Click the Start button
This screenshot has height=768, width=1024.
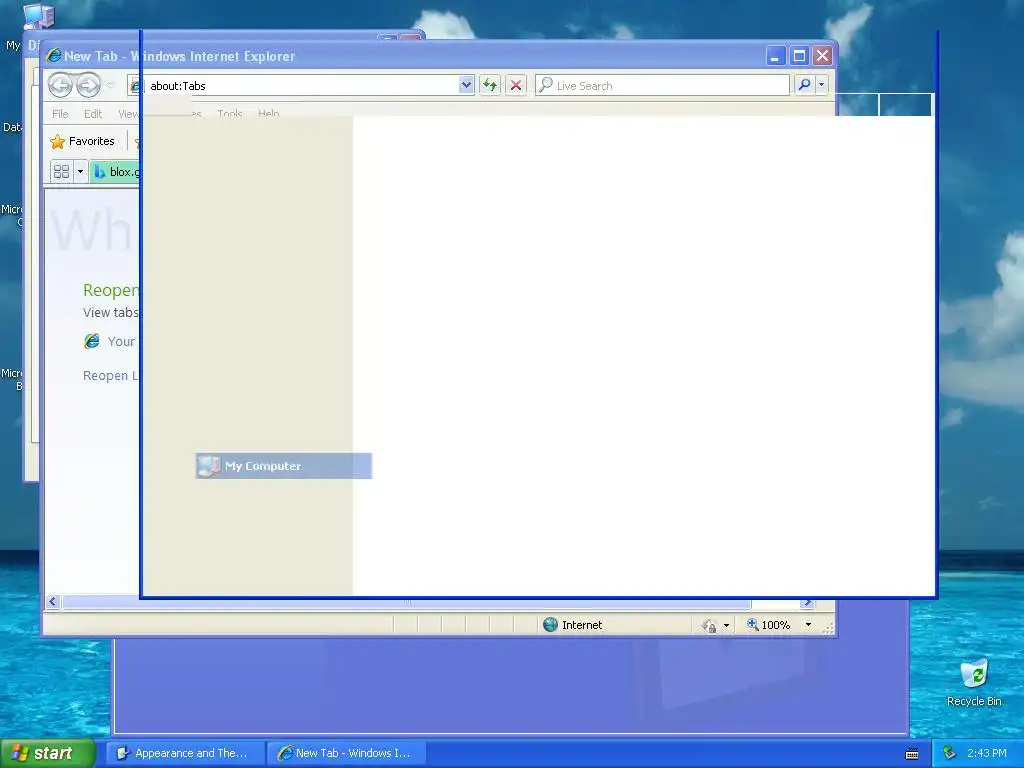tap(48, 753)
